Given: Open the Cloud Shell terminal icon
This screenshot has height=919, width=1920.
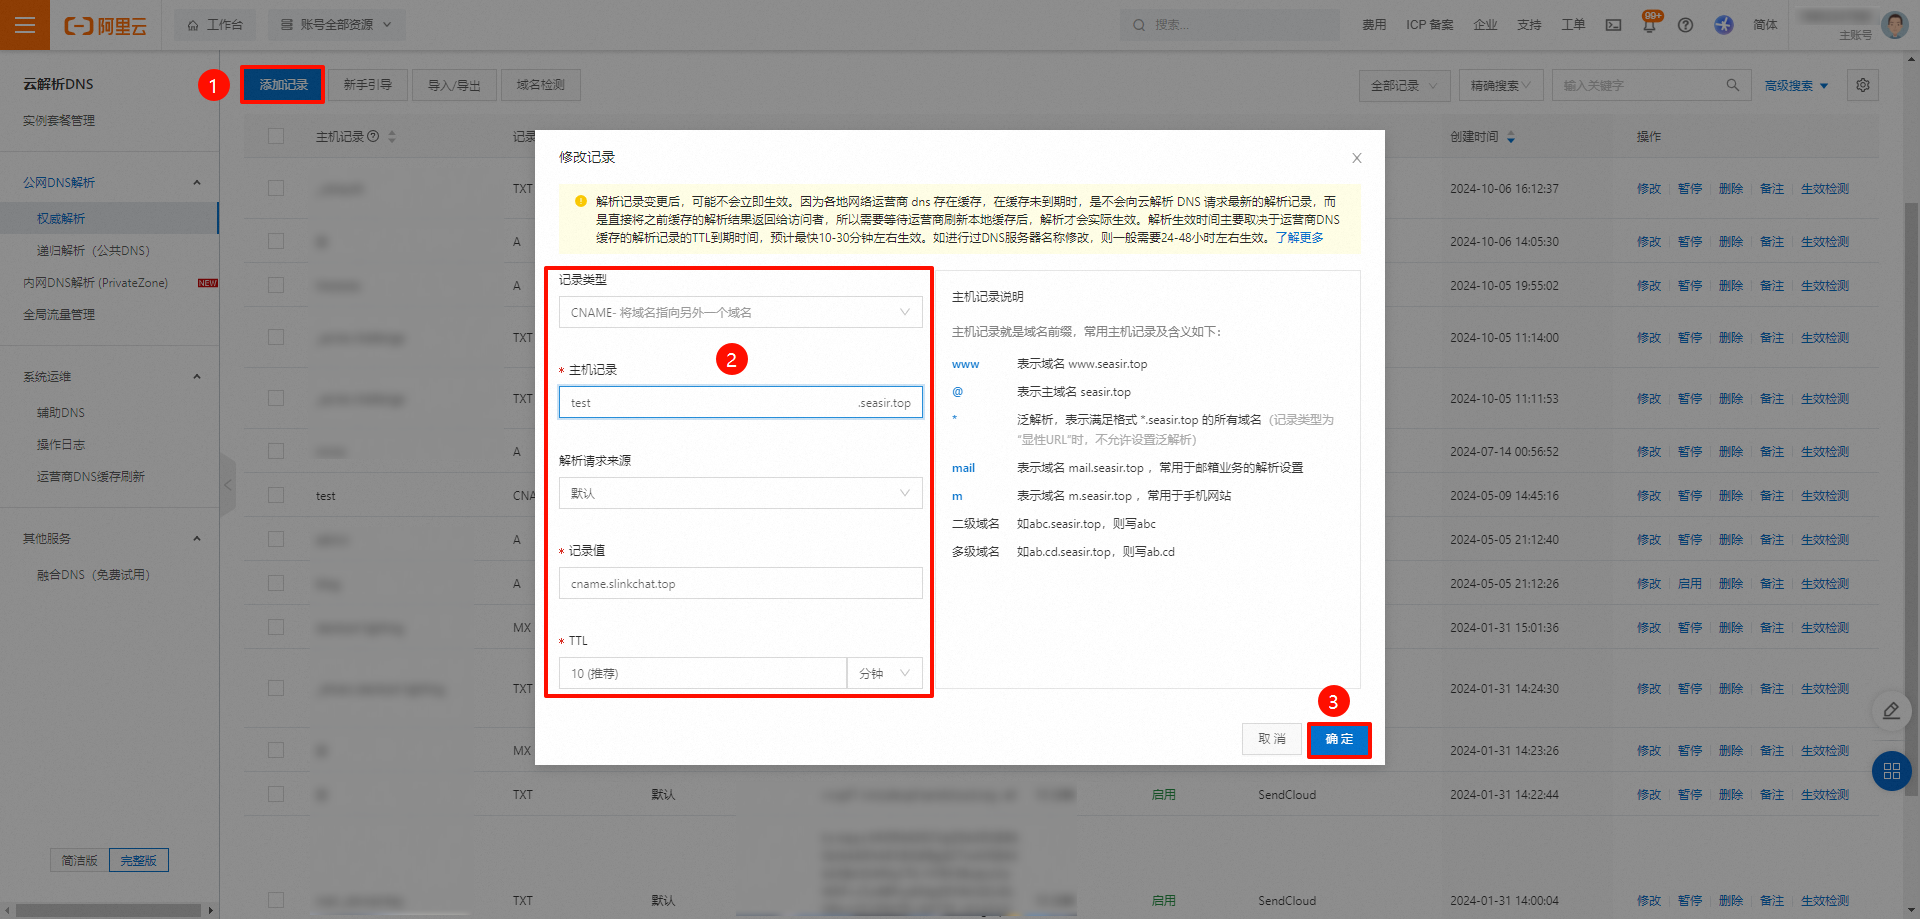Looking at the screenshot, I should pos(1613,25).
